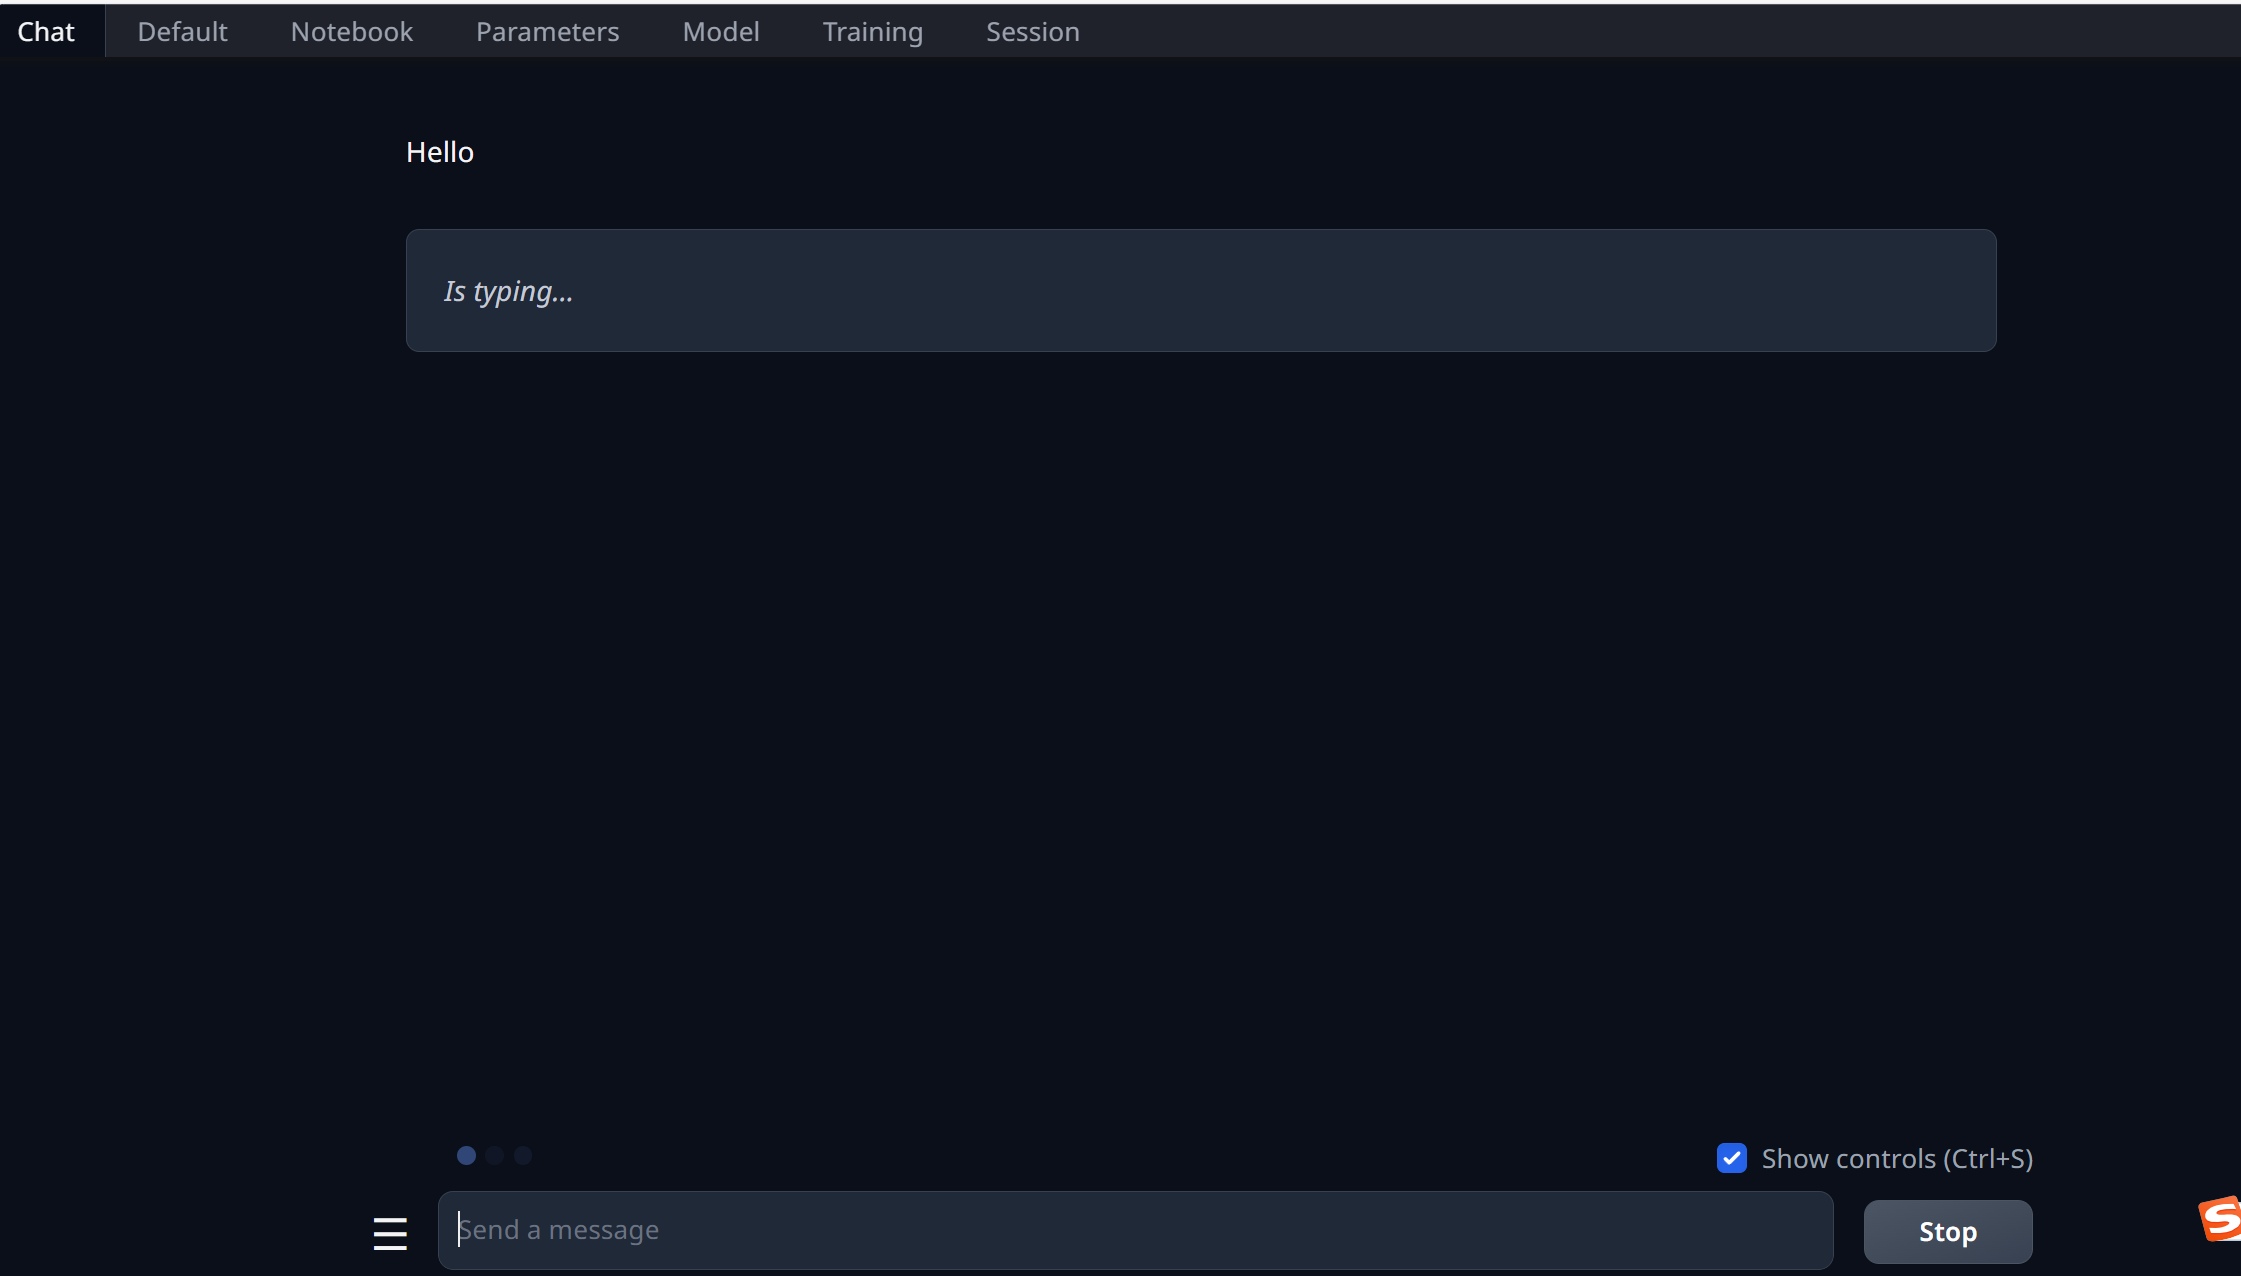The height and width of the screenshot is (1276, 2241).
Task: Click blank tab bar right of Session
Action: pos(1600,32)
